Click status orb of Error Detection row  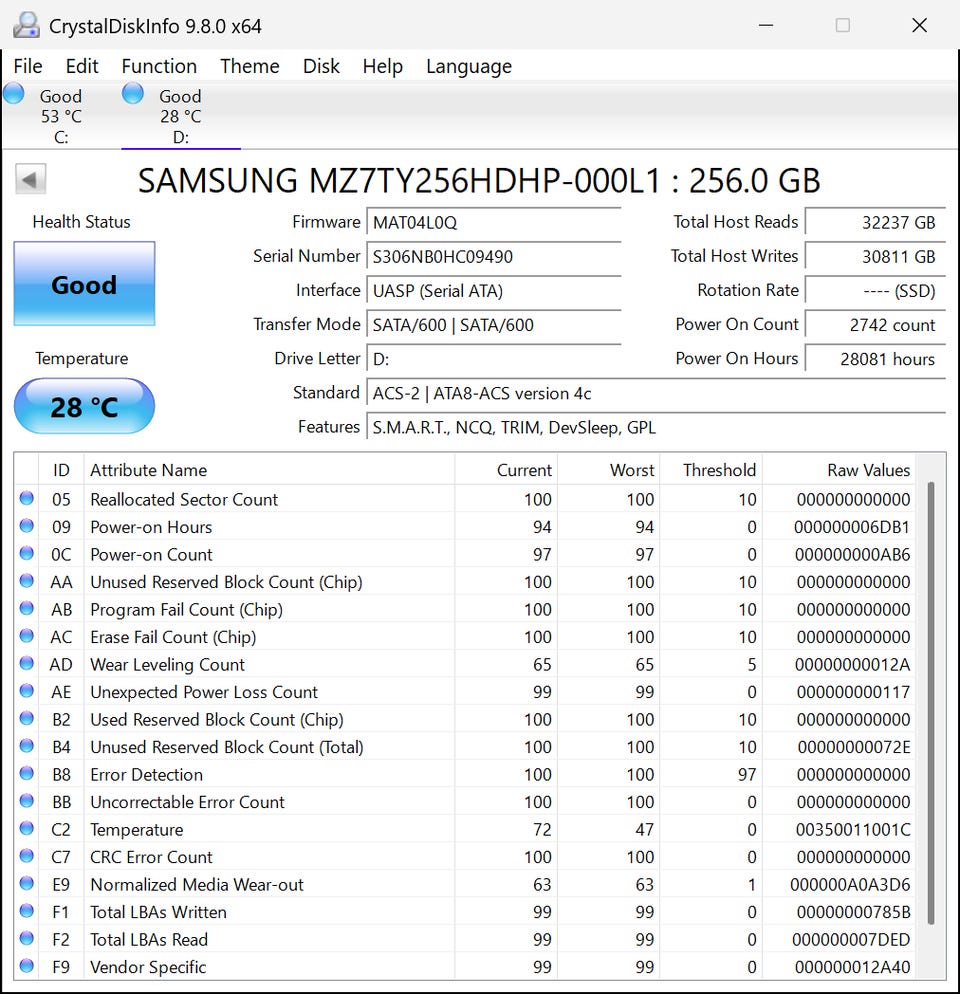(x=27, y=773)
